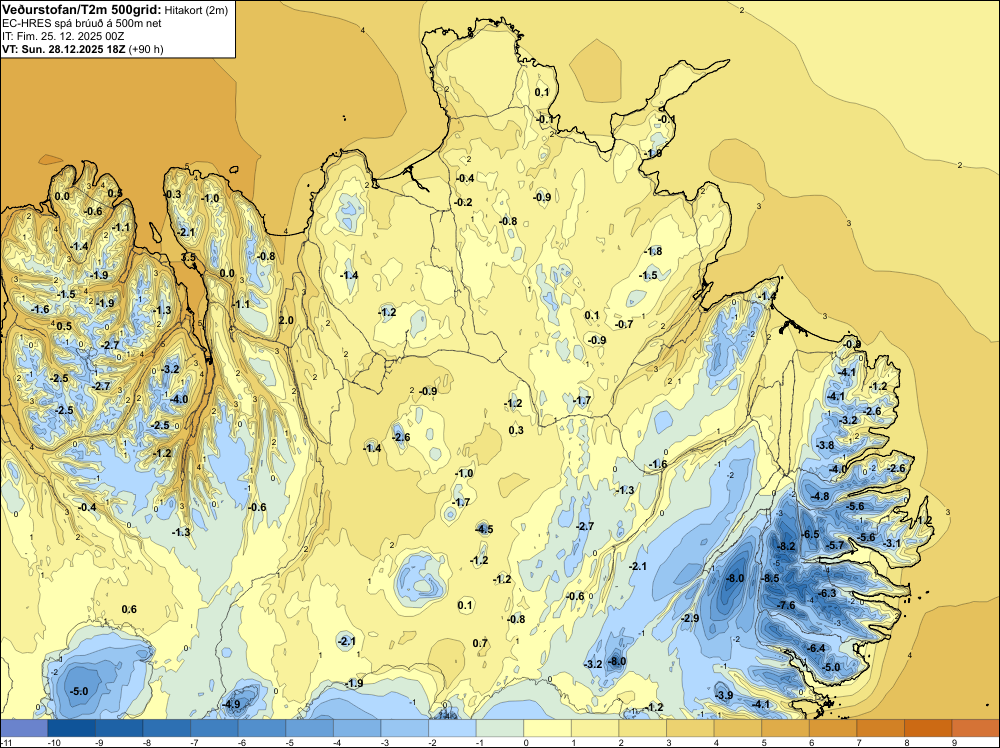Viewport: 1000px width, 748px height.
Task: Pick the legend swatch between -8 and -7
Action: (x=166, y=728)
